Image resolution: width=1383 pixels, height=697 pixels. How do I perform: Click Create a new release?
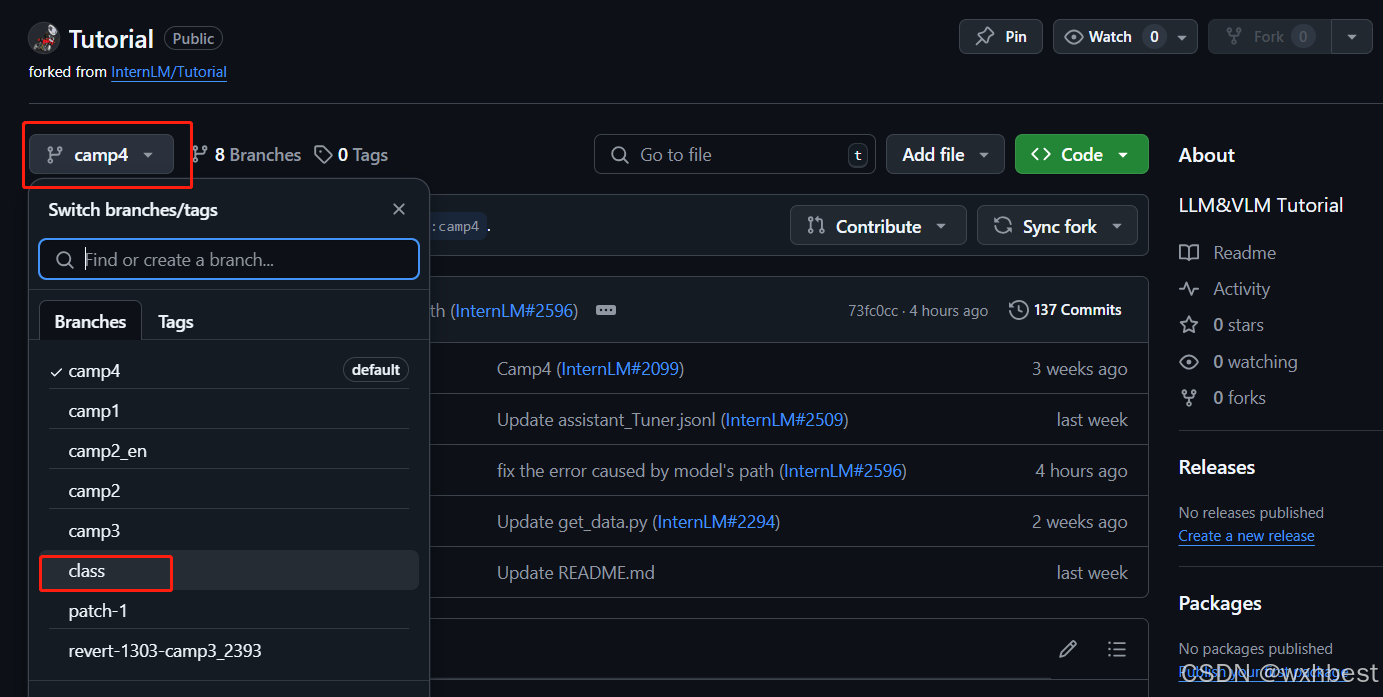pyautogui.click(x=1247, y=536)
